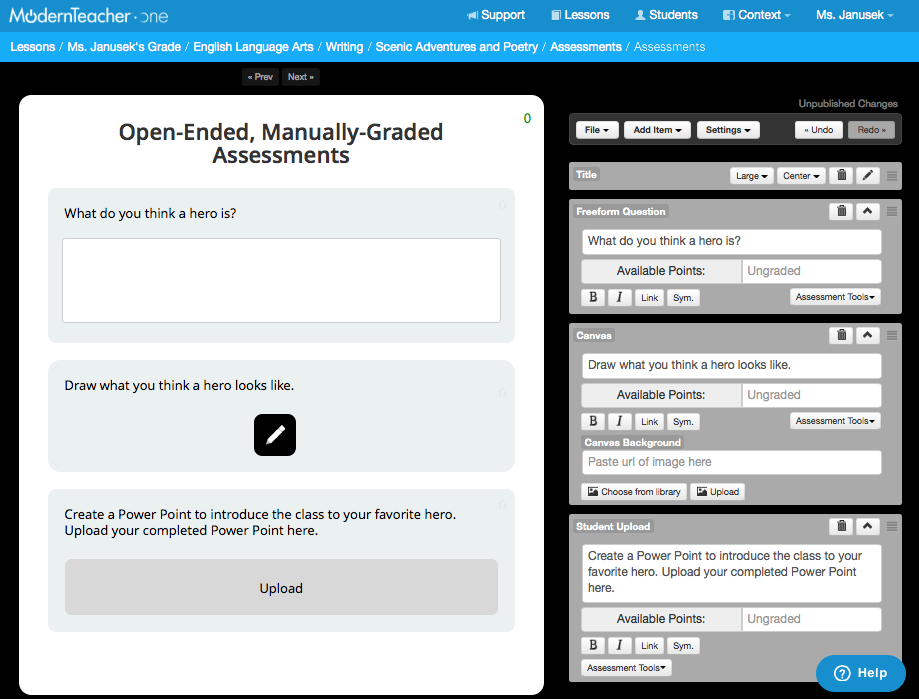Open the File menu

(597, 130)
